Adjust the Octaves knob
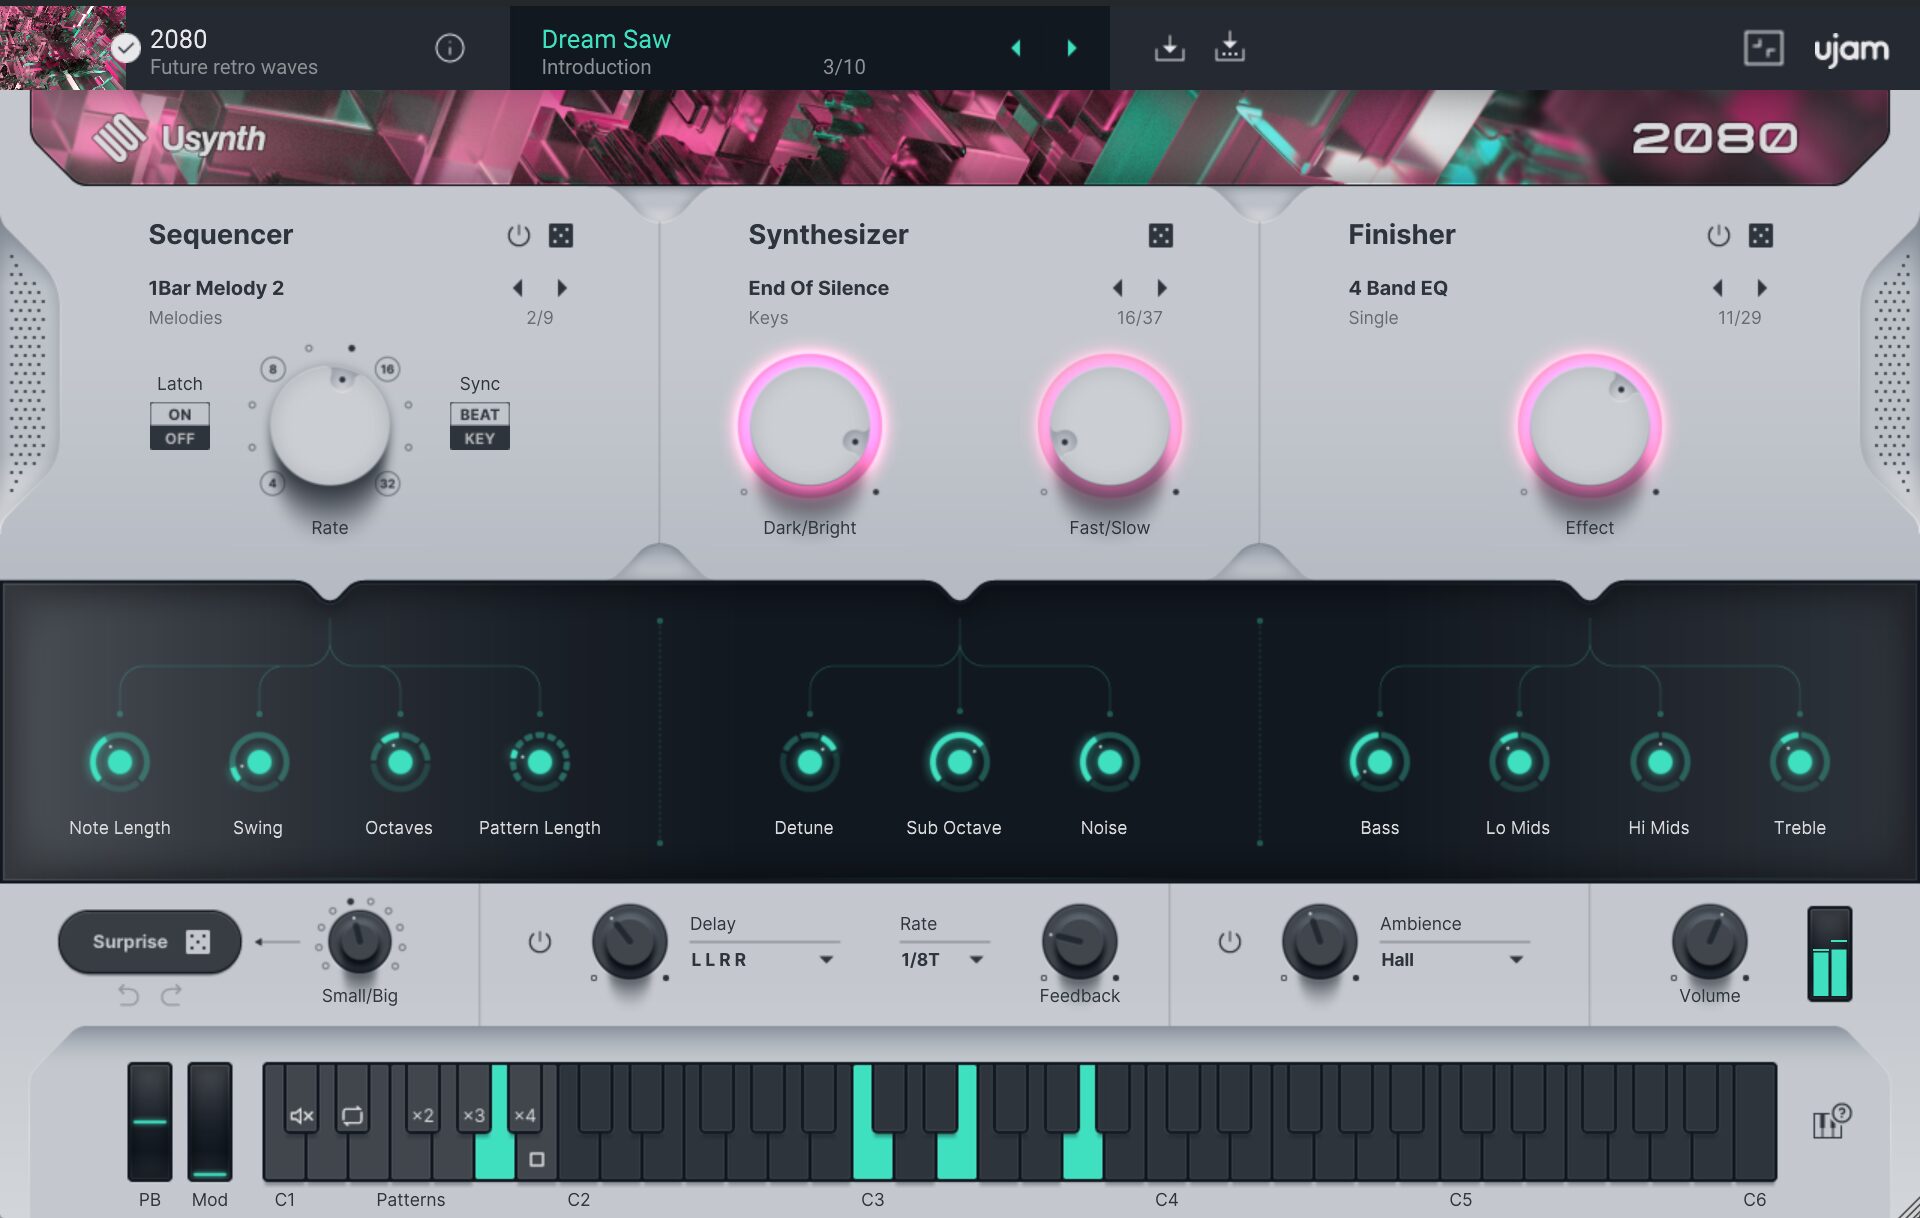Viewport: 1920px width, 1218px height. (x=400, y=762)
